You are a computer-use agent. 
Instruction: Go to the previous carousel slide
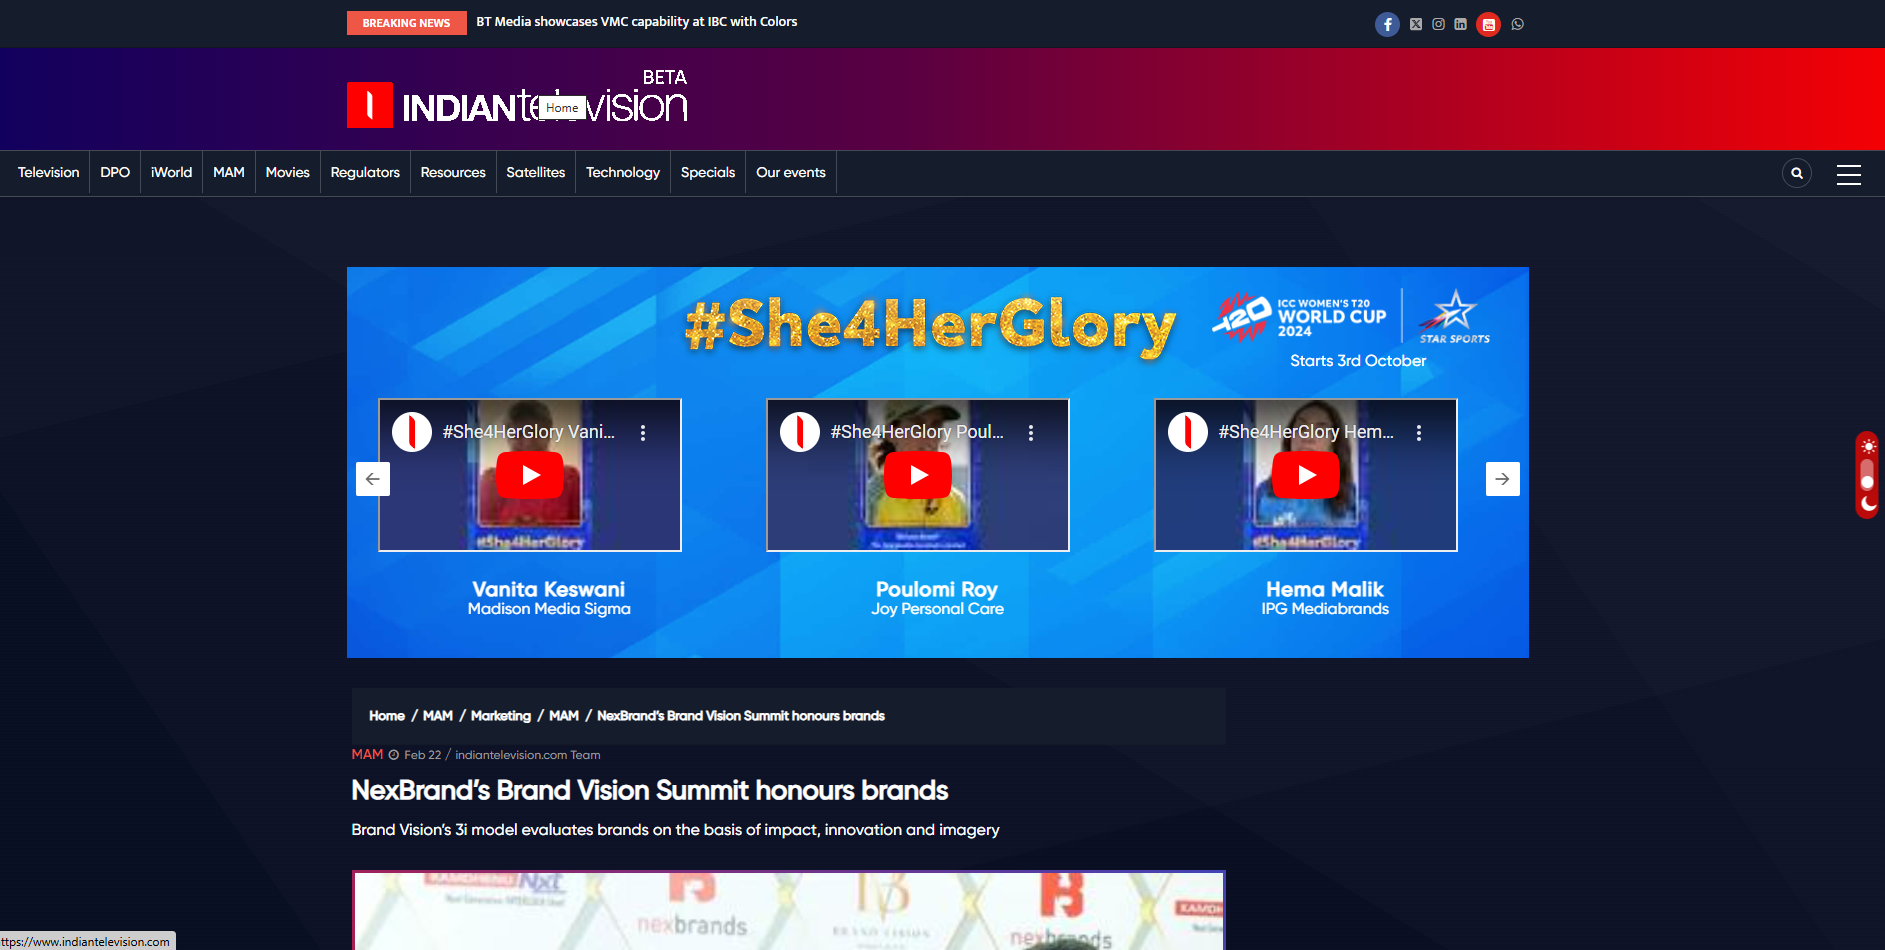click(x=373, y=479)
